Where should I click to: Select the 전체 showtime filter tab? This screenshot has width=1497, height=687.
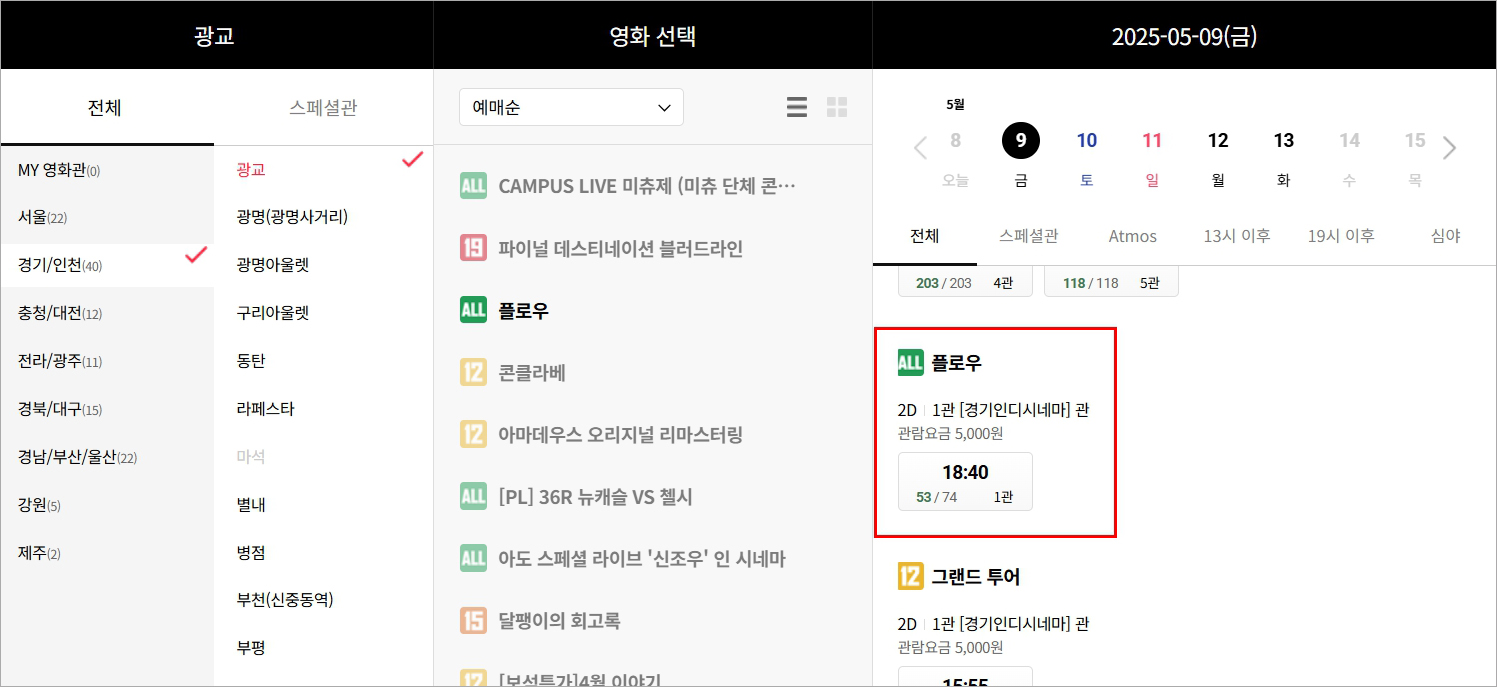[x=925, y=237]
